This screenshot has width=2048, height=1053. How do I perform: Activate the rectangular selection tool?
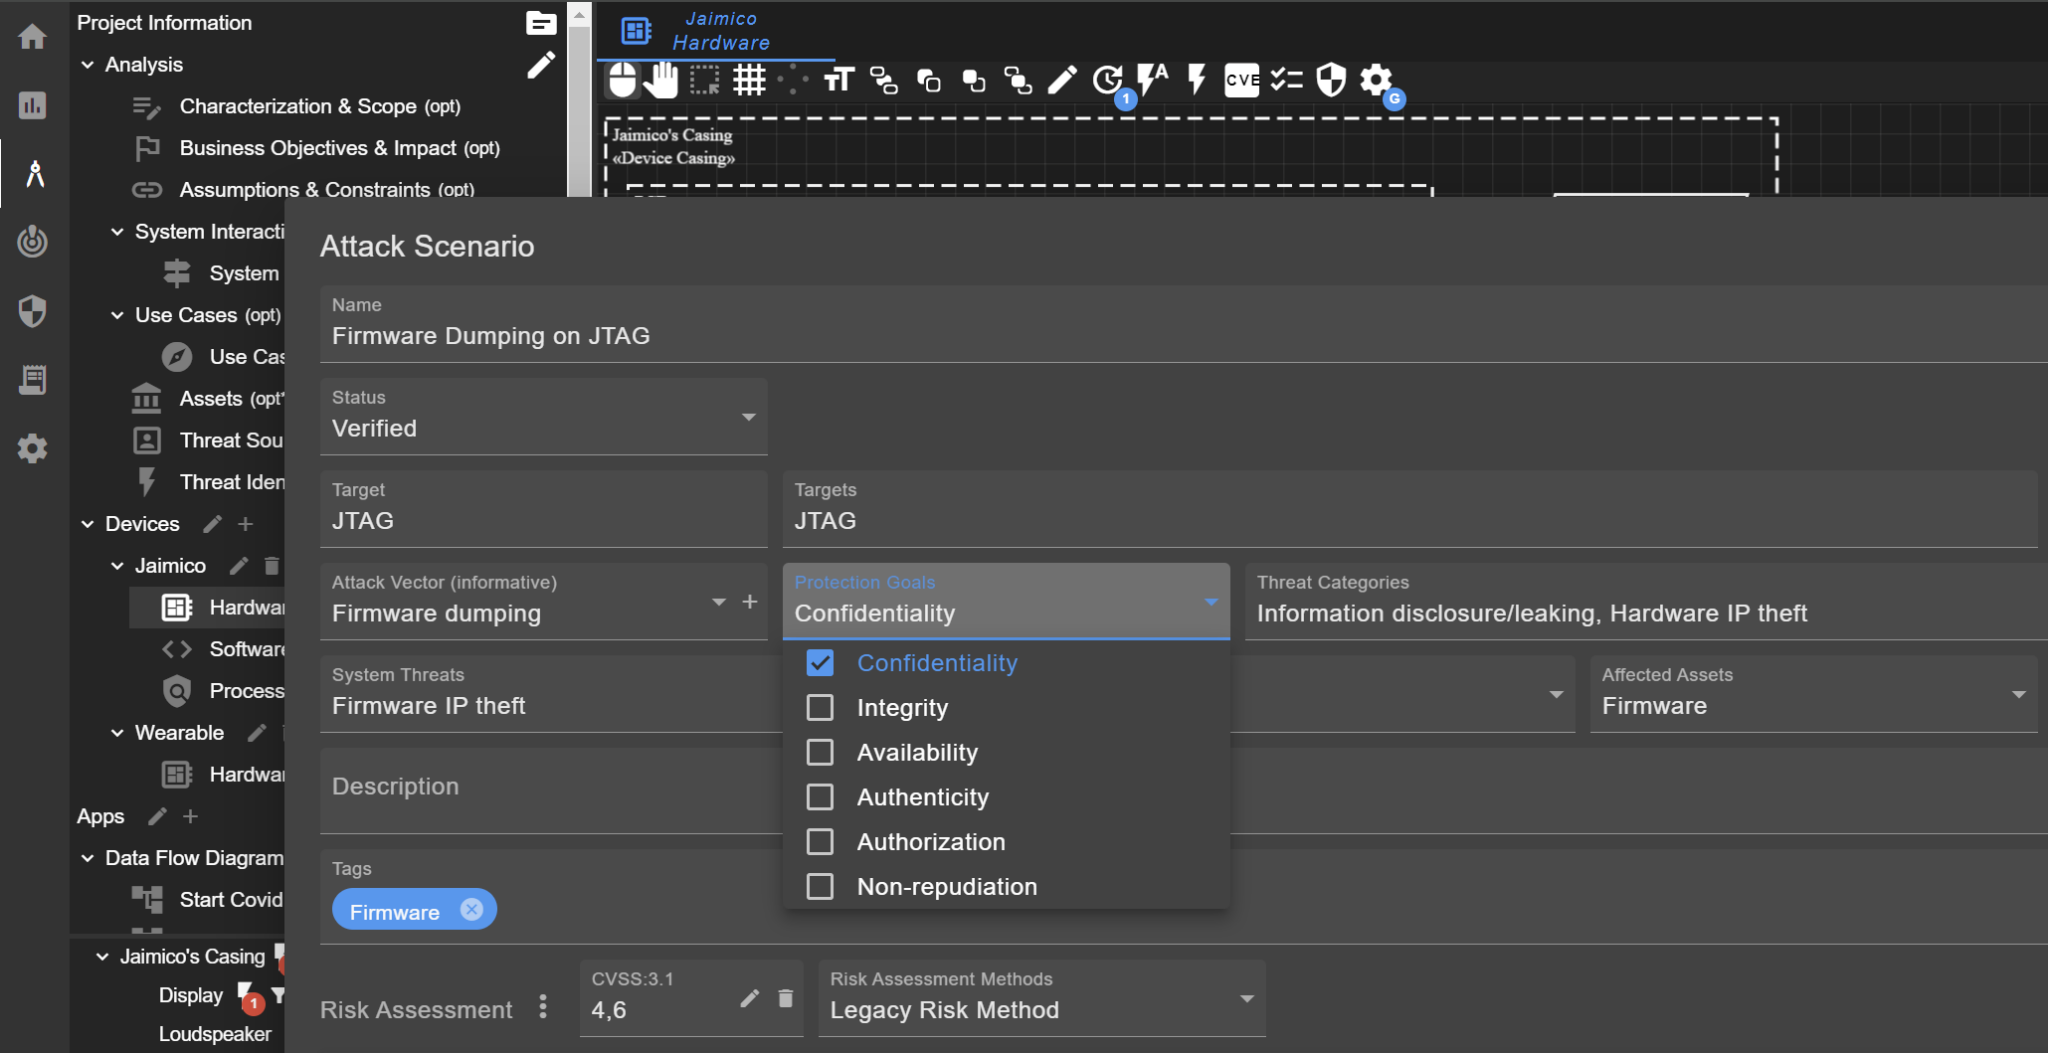pos(706,80)
